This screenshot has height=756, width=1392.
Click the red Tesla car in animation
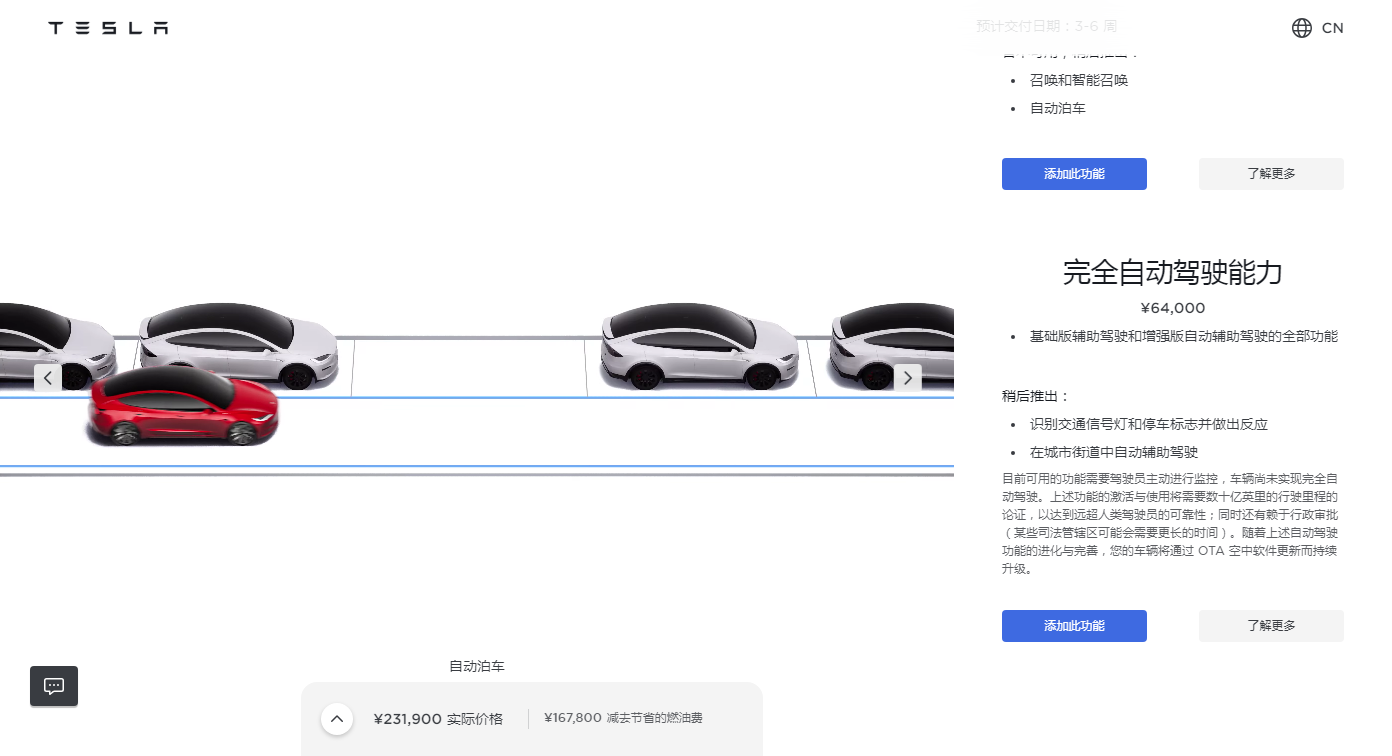pyautogui.click(x=182, y=408)
